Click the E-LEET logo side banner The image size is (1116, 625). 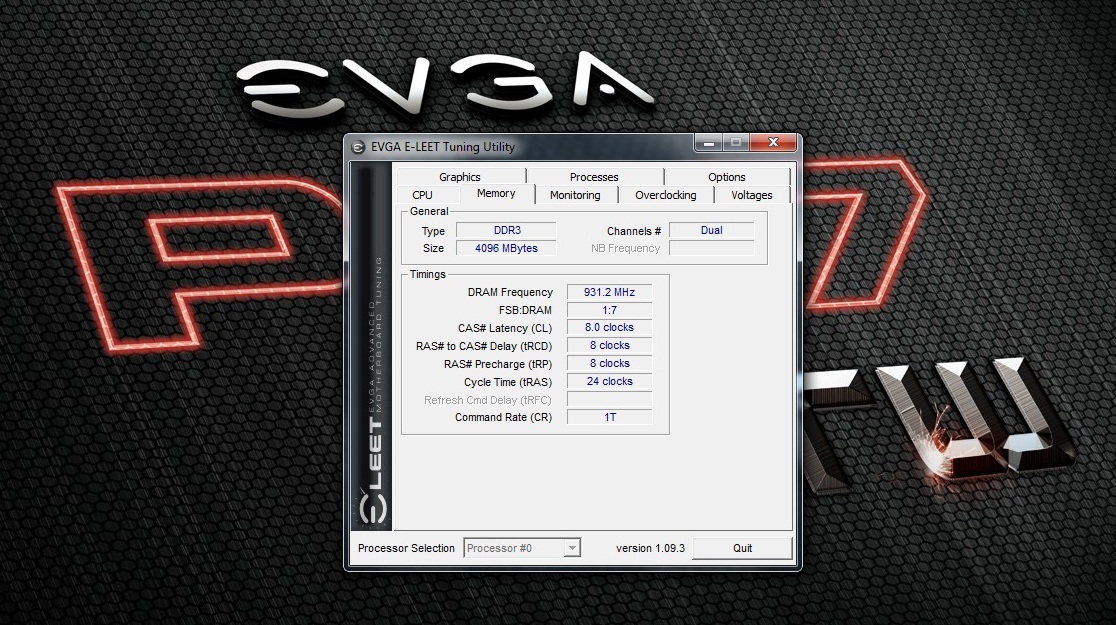[372, 347]
